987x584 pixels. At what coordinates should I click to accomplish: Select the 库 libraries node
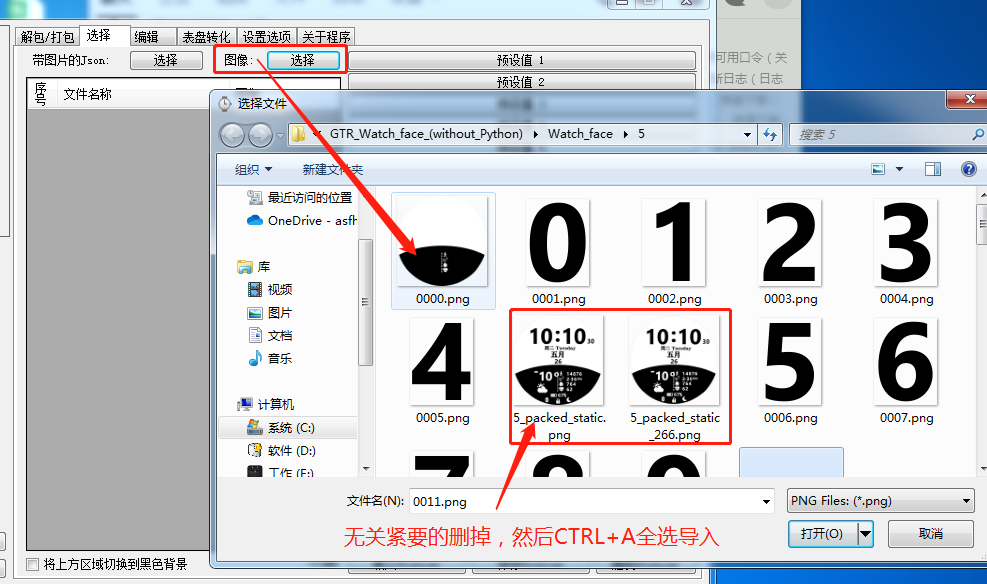[x=254, y=267]
